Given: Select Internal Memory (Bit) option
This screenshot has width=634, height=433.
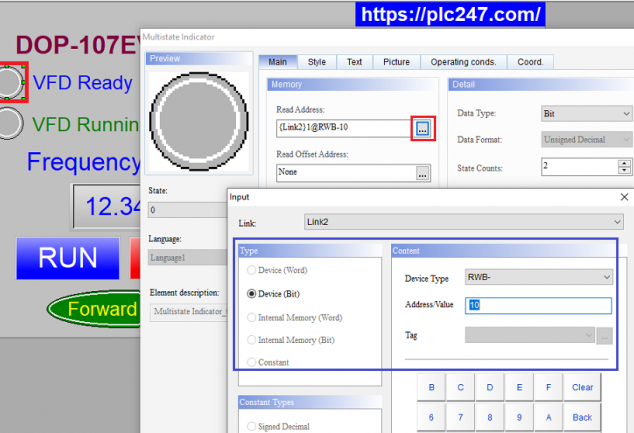Looking at the screenshot, I should click(251, 340).
